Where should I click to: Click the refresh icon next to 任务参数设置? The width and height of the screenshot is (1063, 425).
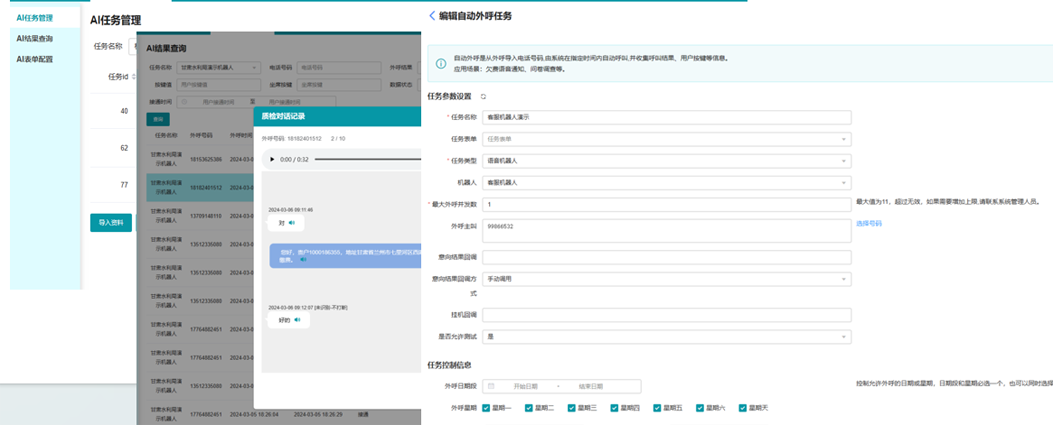tap(483, 97)
